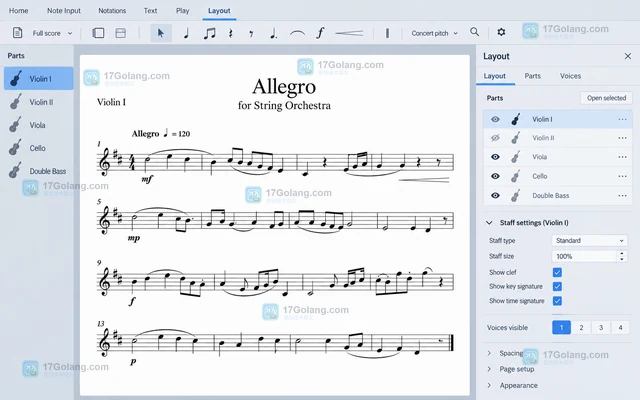Open the Staff type Standard dropdown
Screen dimensions: 640x400
589,240
